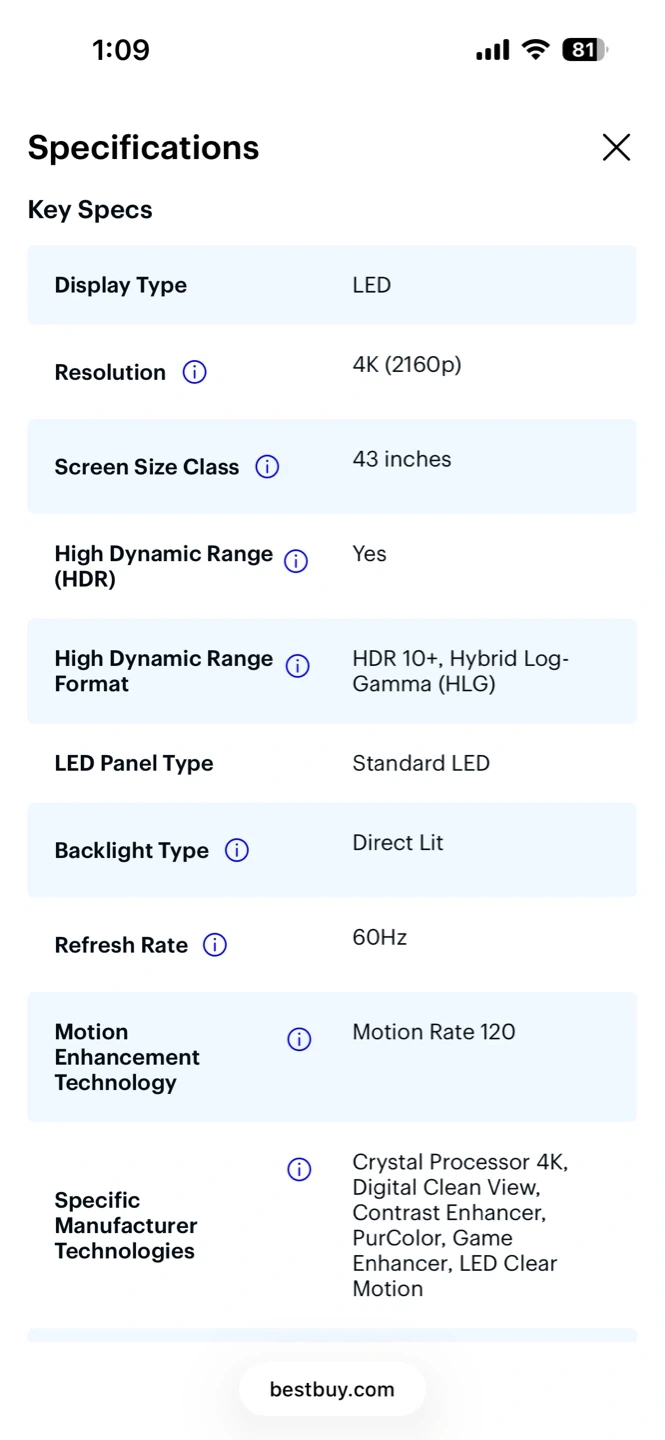
Task: Select the Display Type row
Action: click(331, 285)
